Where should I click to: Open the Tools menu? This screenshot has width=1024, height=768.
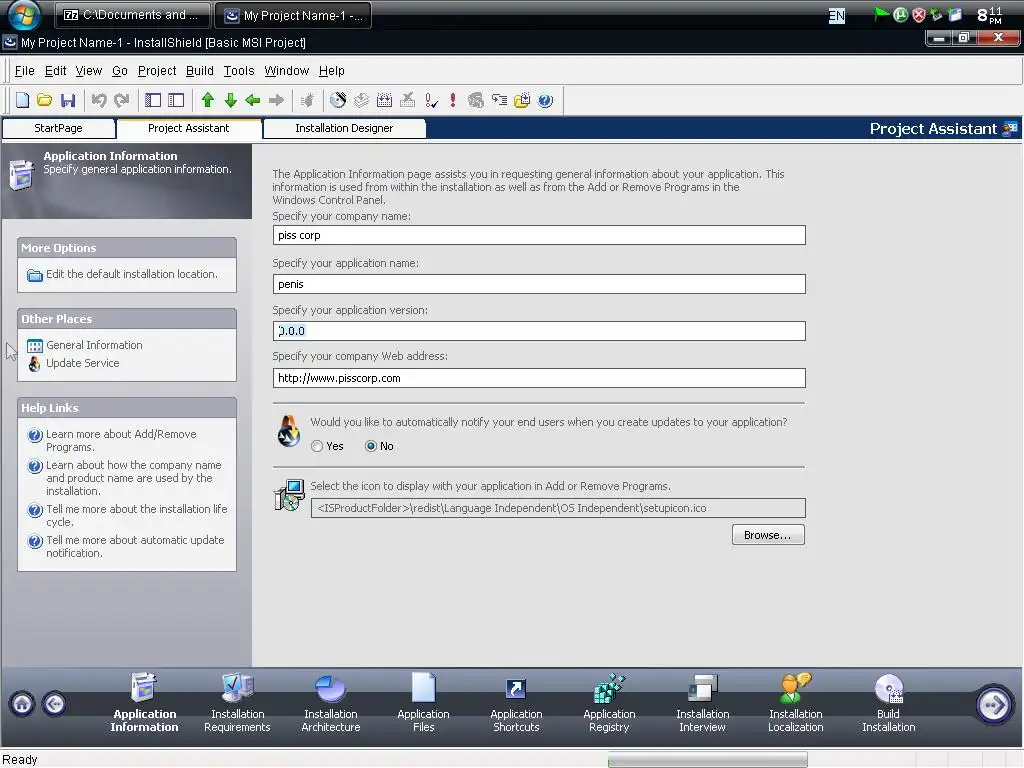coord(239,71)
